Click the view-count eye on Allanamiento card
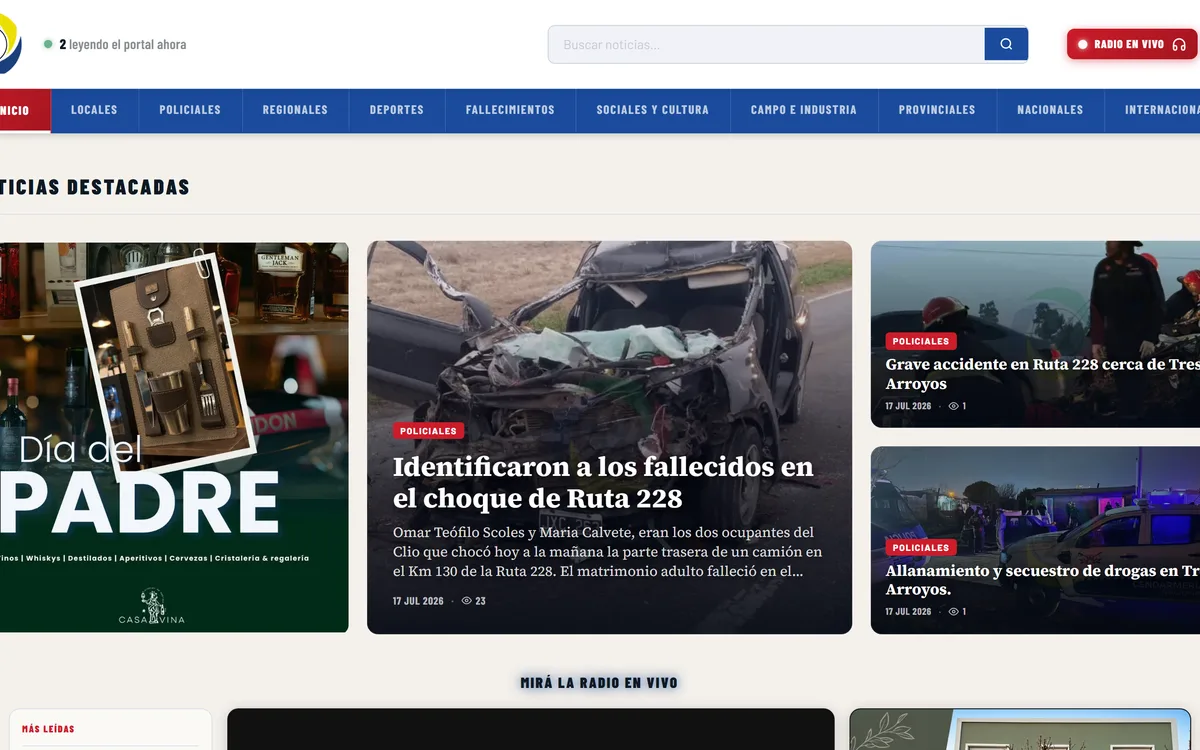Image resolution: width=1200 pixels, height=750 pixels. click(954, 611)
